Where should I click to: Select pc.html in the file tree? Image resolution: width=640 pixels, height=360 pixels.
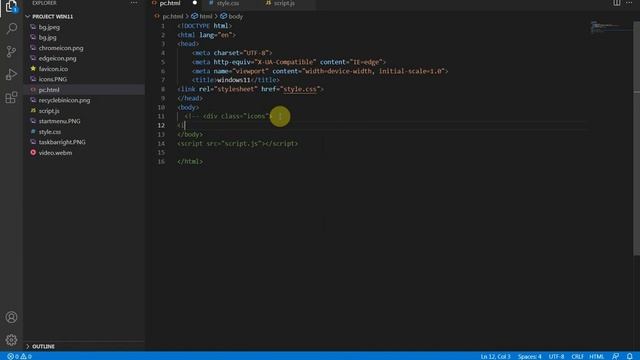tap(49, 90)
